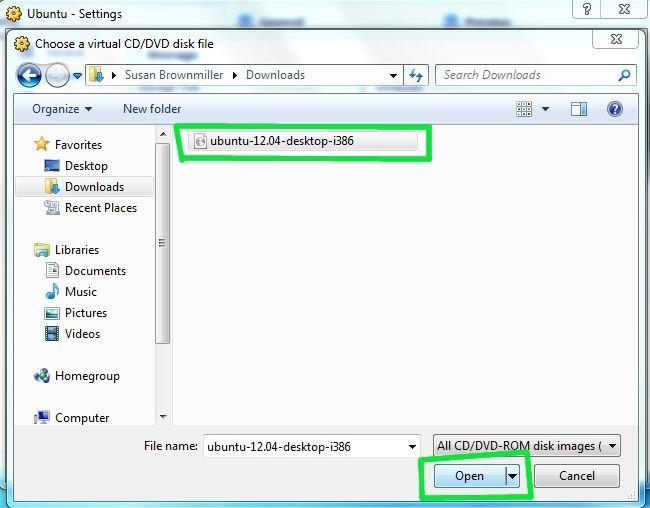Select Homegroup in navigation pane
Image resolution: width=650 pixels, height=508 pixels.
pyautogui.click(x=87, y=376)
